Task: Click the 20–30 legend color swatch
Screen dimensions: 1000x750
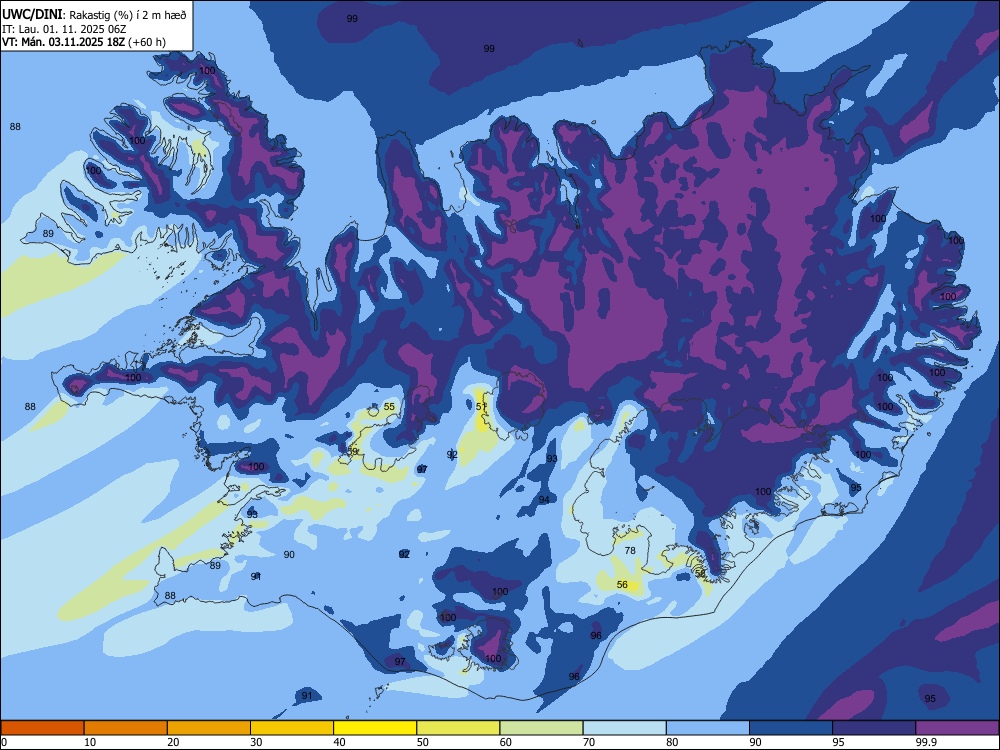Action: 209,728
